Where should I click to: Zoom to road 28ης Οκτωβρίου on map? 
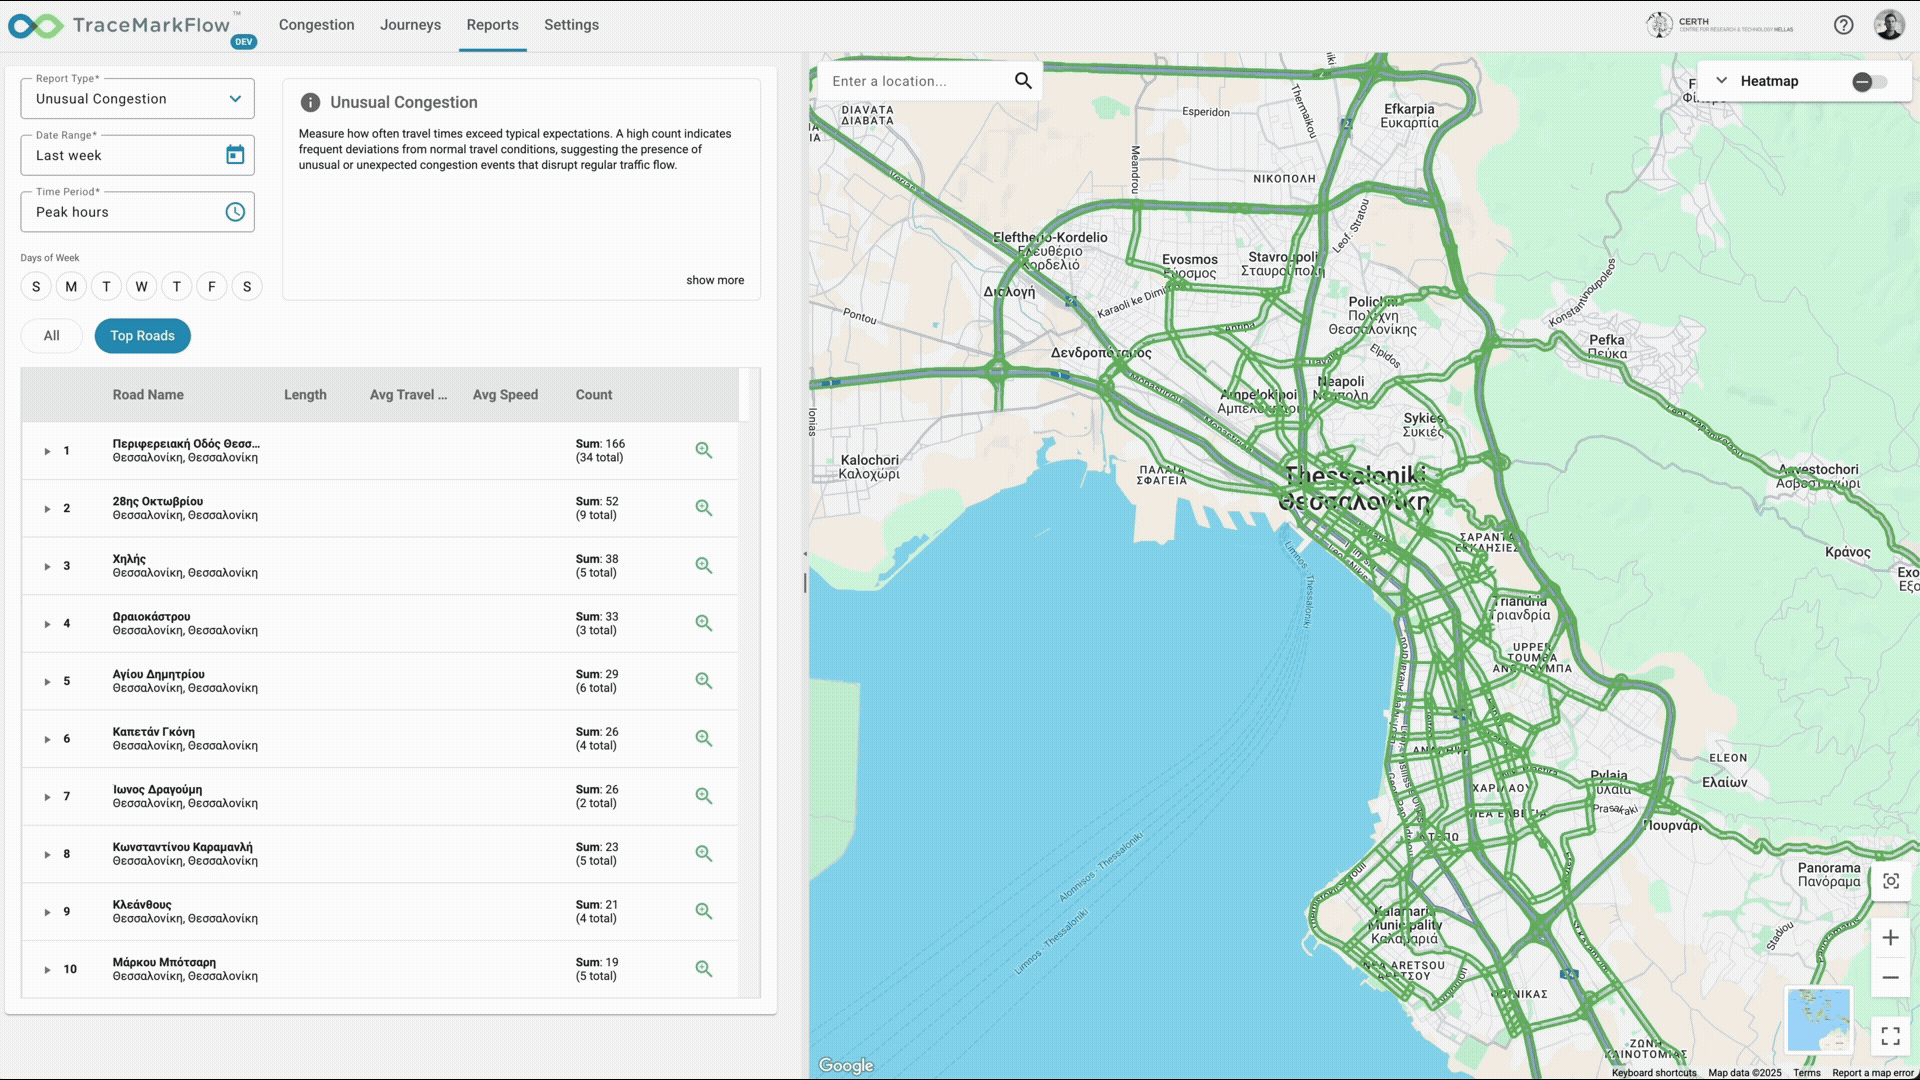(x=704, y=508)
